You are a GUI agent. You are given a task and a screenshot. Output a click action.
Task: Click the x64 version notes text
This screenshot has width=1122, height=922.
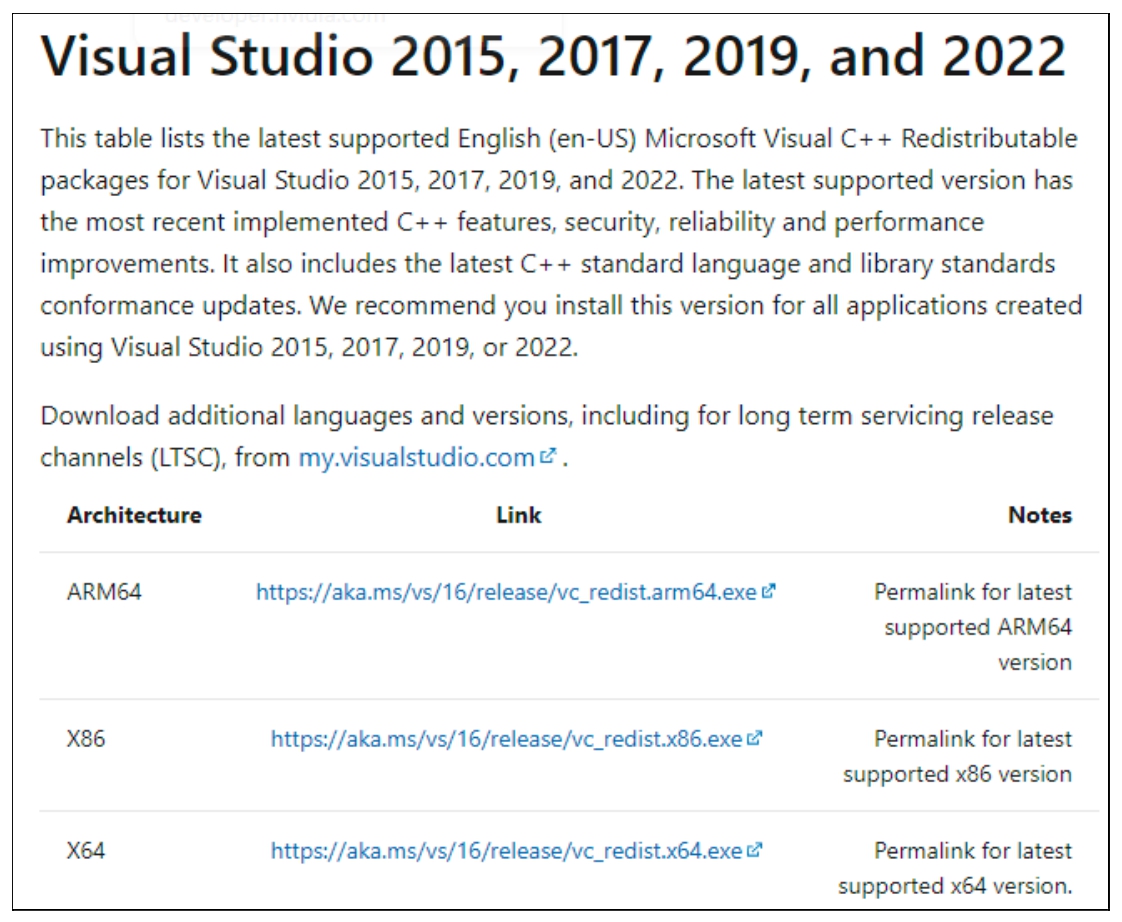(x=955, y=869)
